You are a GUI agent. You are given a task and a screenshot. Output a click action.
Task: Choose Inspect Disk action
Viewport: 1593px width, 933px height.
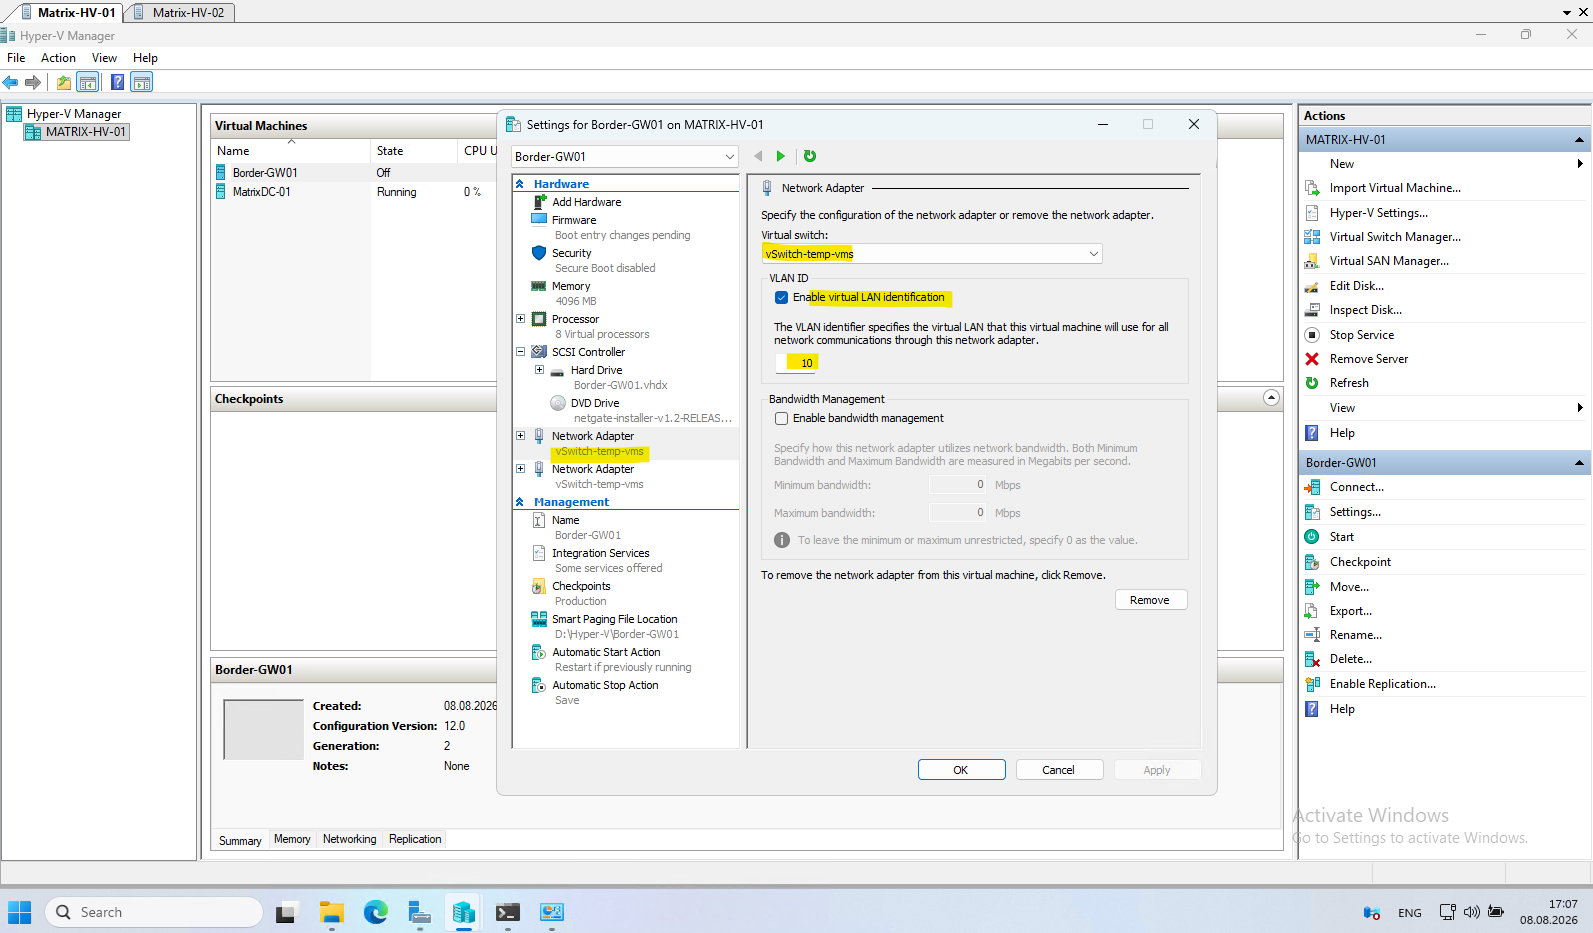coord(1366,310)
